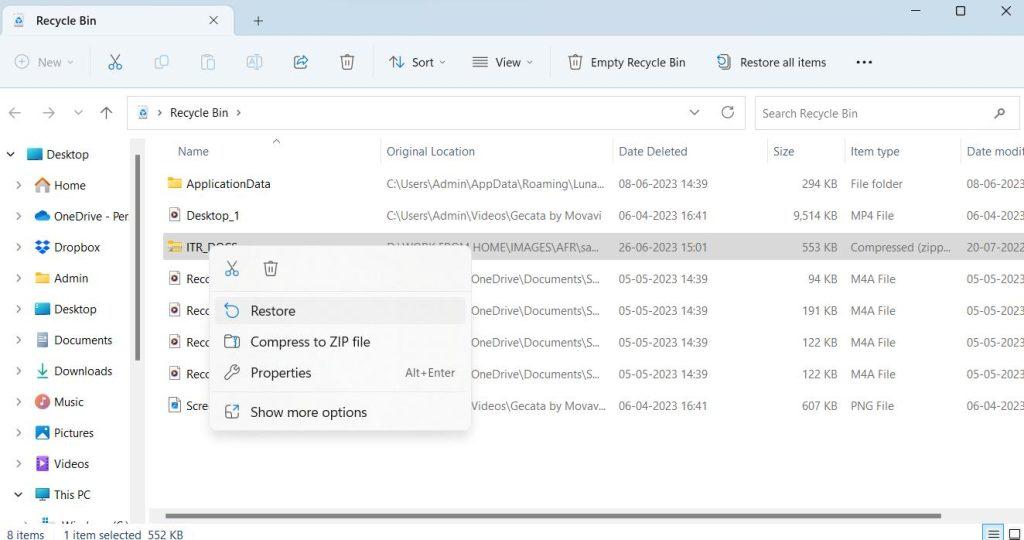This screenshot has width=1024, height=540.
Task: Open the New dropdown button
Action: tap(44, 62)
